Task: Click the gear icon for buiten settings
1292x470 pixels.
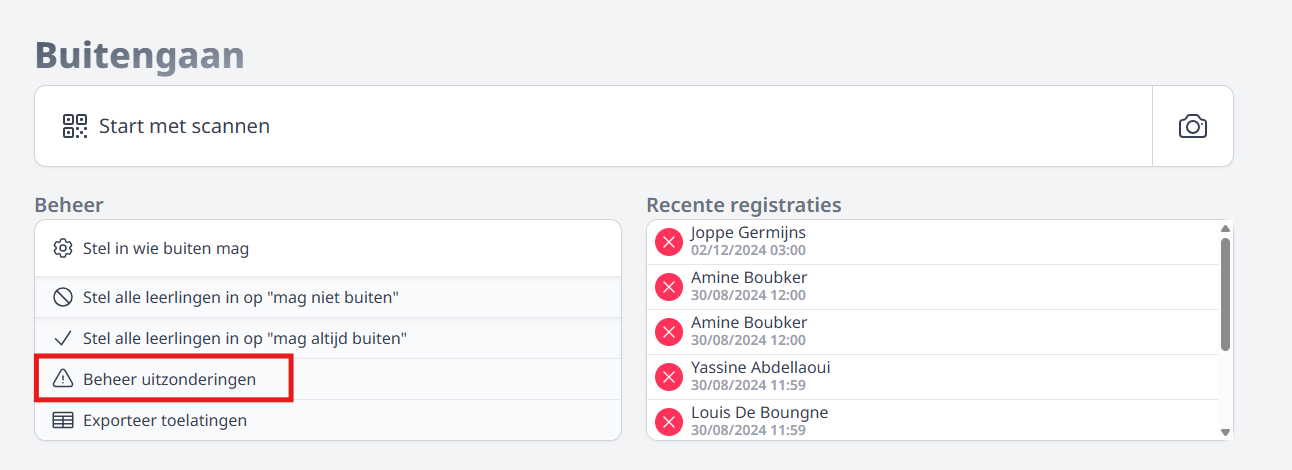Action: click(63, 249)
